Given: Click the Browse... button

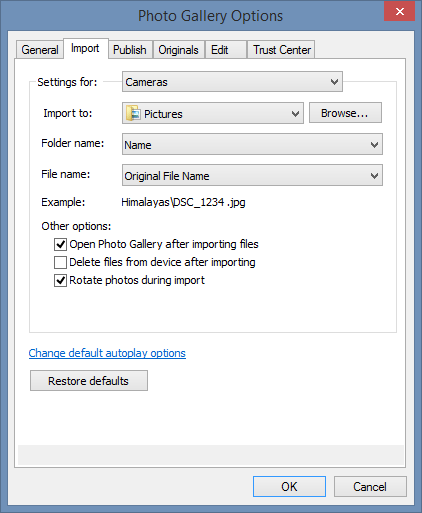Looking at the screenshot, I should click(345, 113).
